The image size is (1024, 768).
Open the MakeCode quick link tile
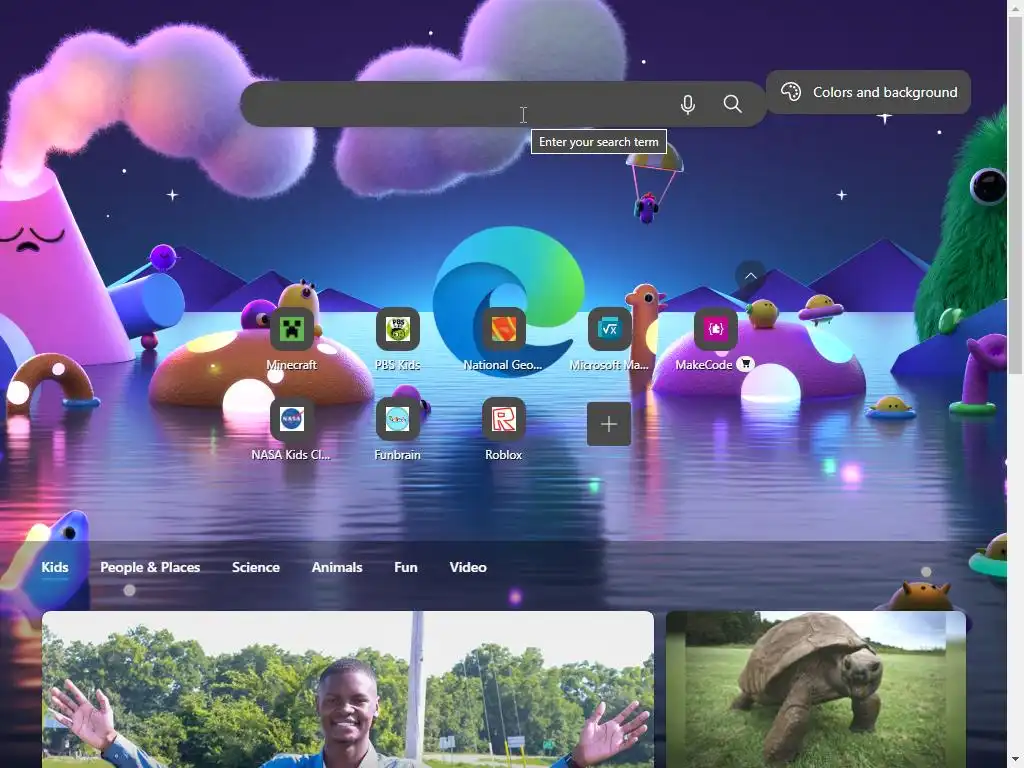point(715,329)
